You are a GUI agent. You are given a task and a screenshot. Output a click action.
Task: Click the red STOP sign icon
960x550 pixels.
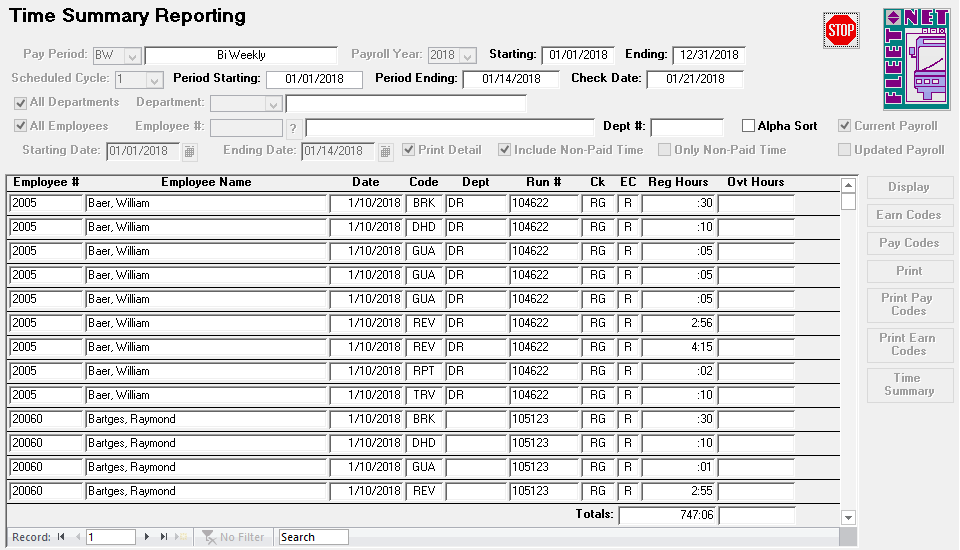(x=841, y=30)
